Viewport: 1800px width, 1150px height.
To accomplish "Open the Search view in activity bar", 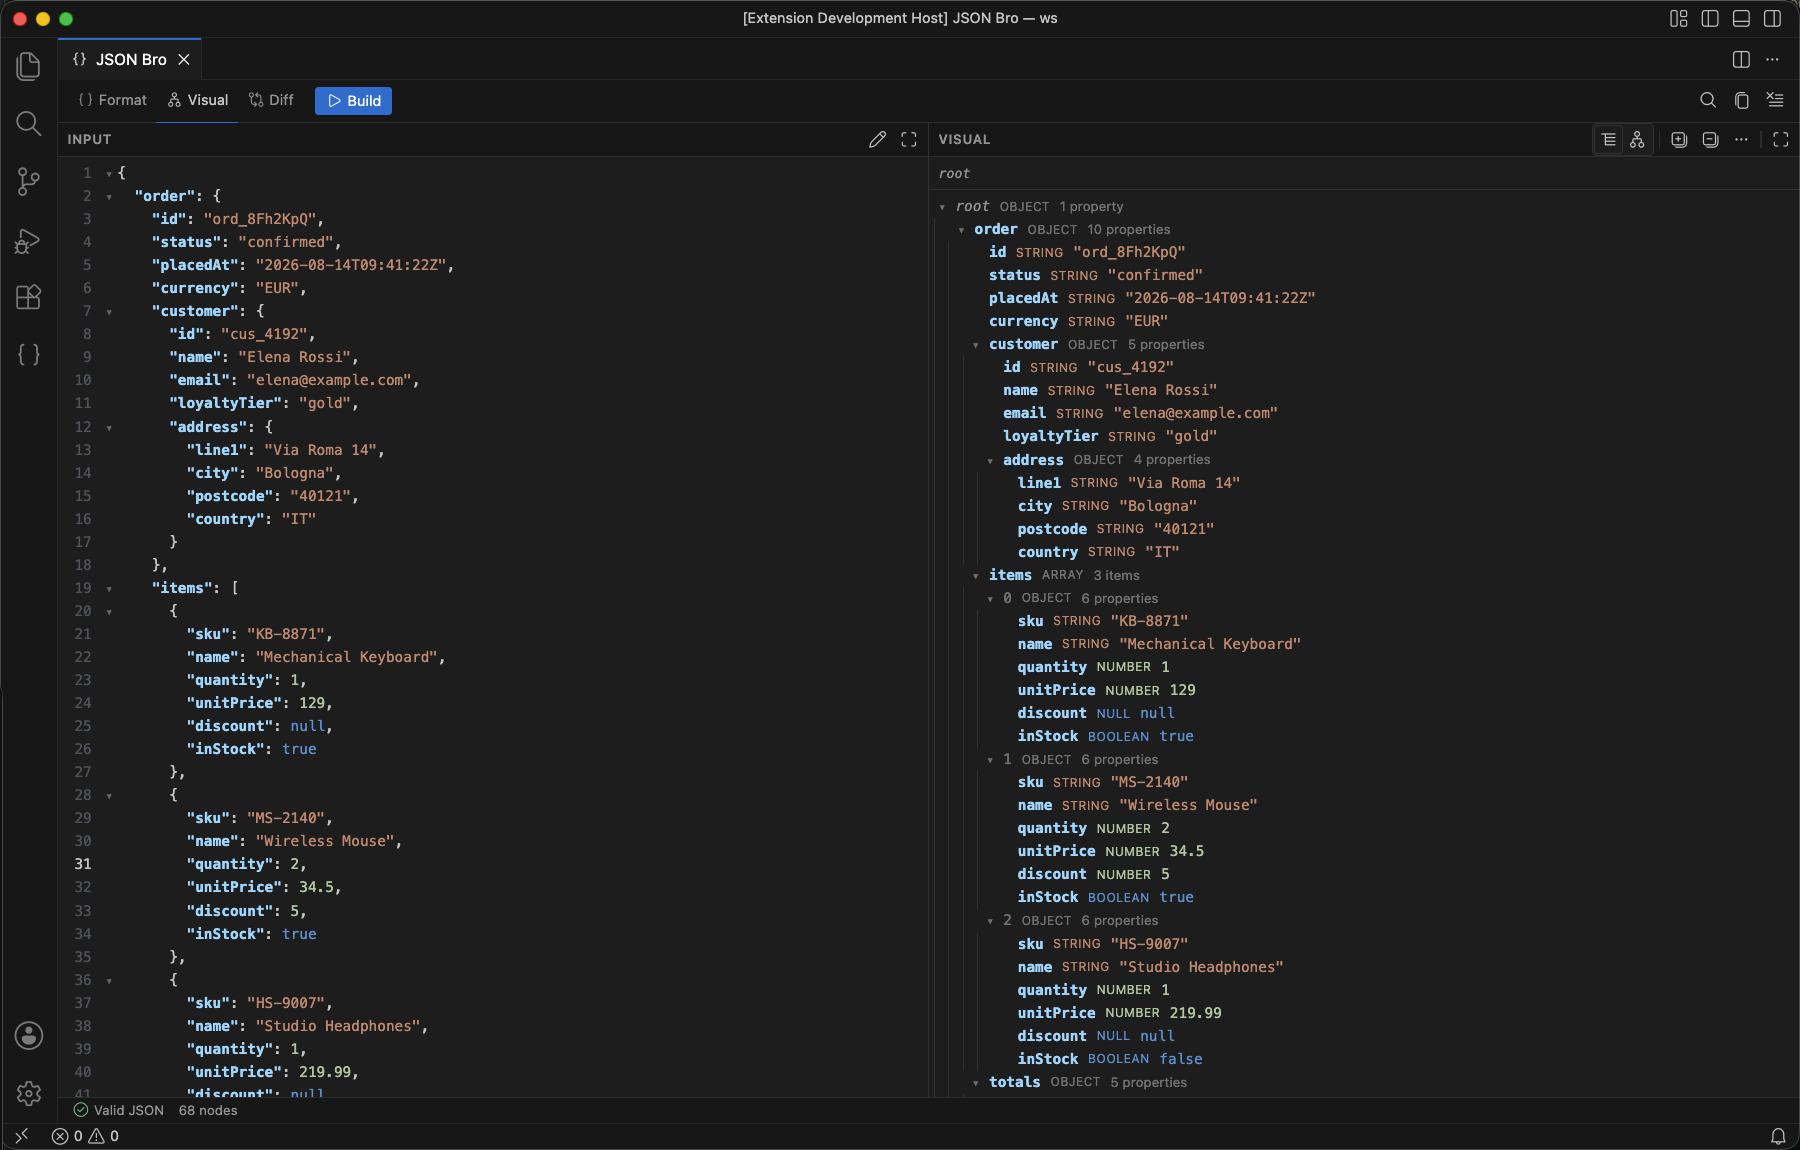I will pos(29,123).
